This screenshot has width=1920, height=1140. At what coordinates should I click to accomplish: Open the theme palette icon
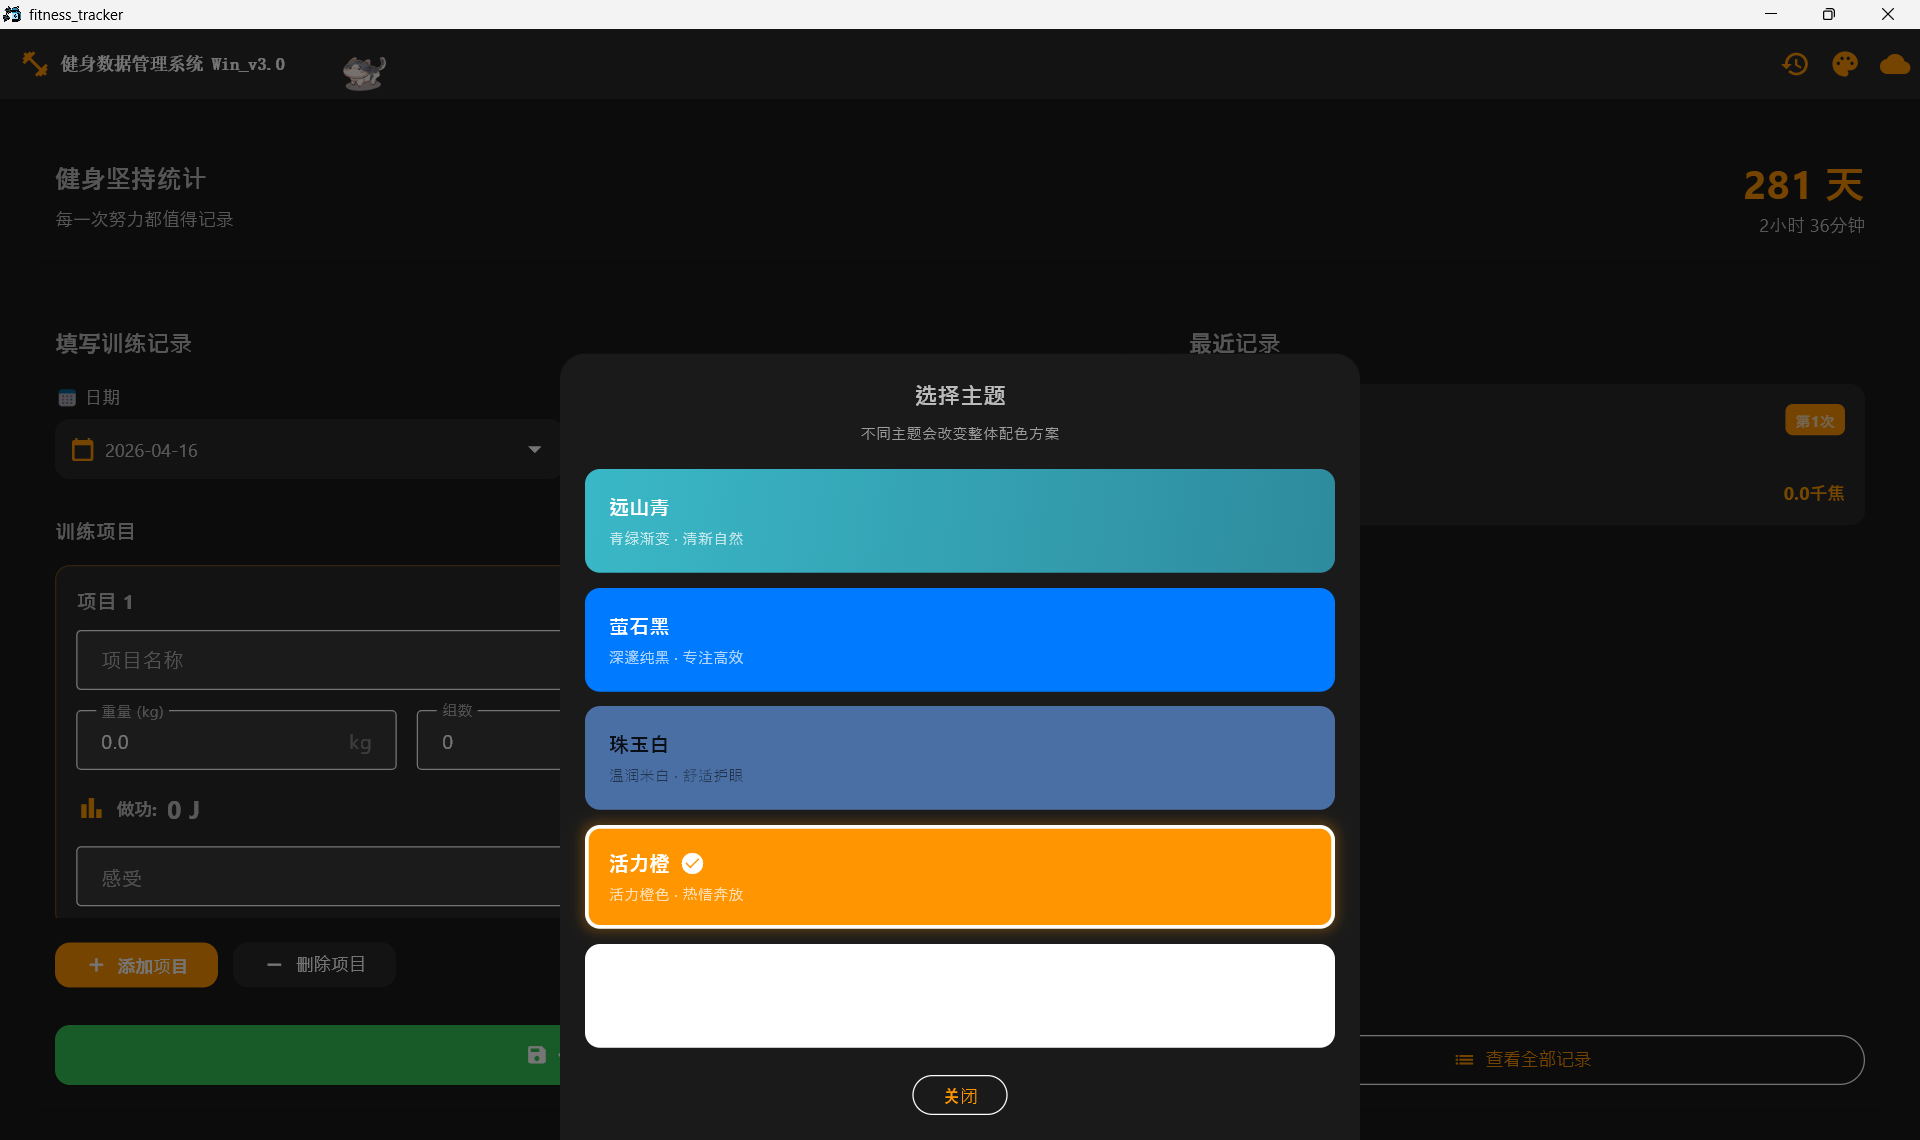pos(1845,64)
